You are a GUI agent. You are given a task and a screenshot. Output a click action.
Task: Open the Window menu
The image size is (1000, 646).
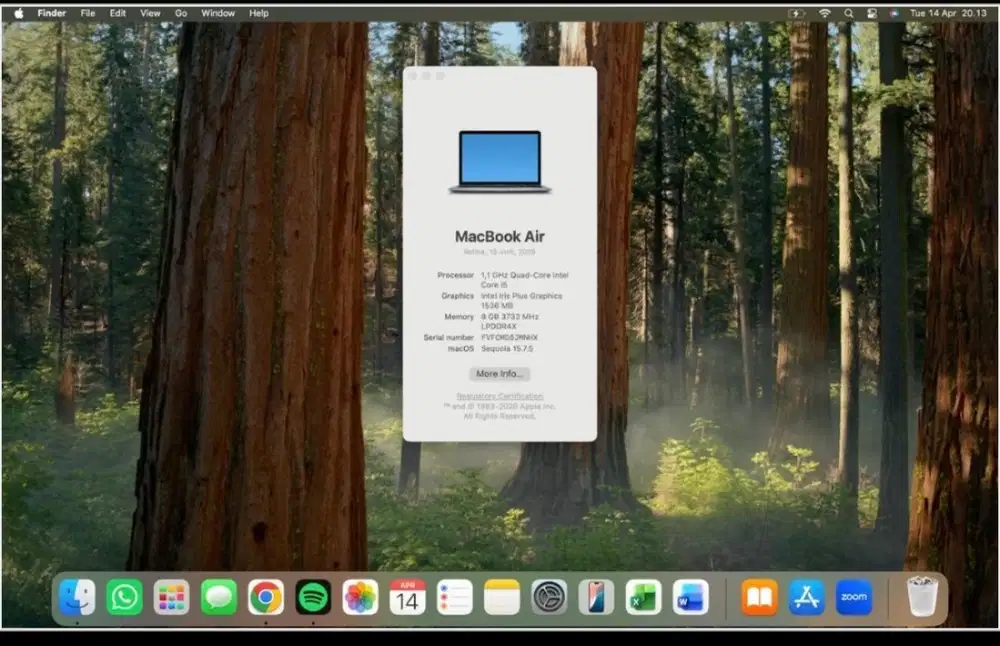pyautogui.click(x=218, y=13)
